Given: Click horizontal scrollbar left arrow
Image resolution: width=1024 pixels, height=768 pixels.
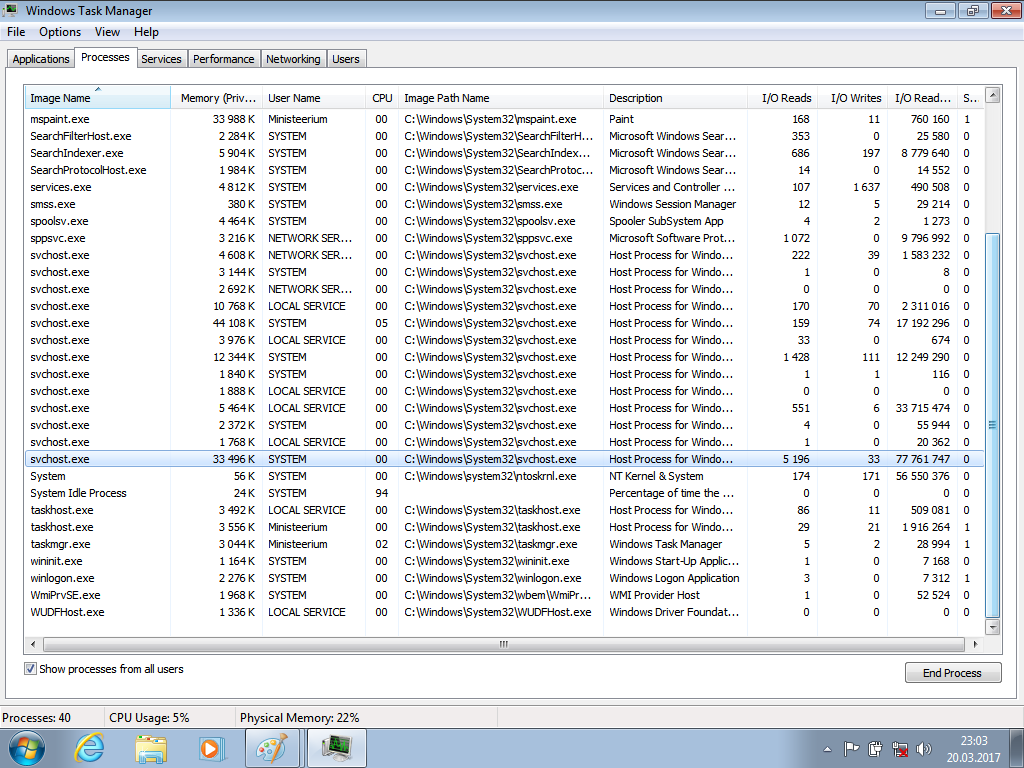Looking at the screenshot, I should tap(33, 644).
